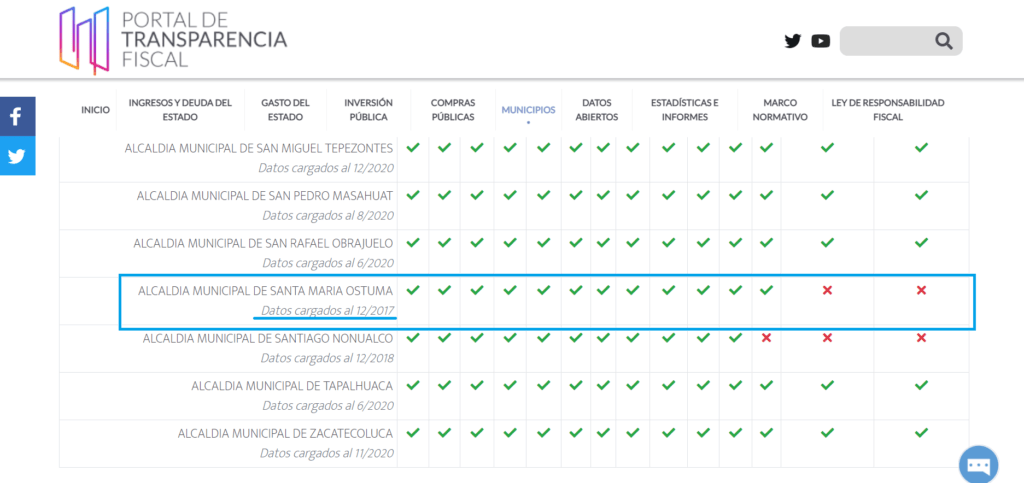Open the chat bubble icon

pyautogui.click(x=978, y=465)
